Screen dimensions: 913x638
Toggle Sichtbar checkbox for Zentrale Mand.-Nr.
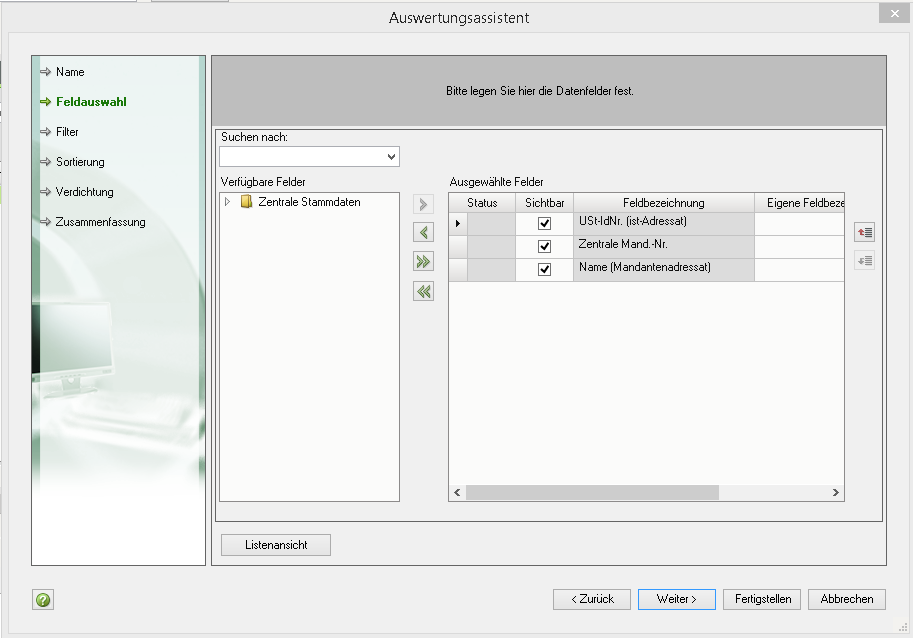544,246
